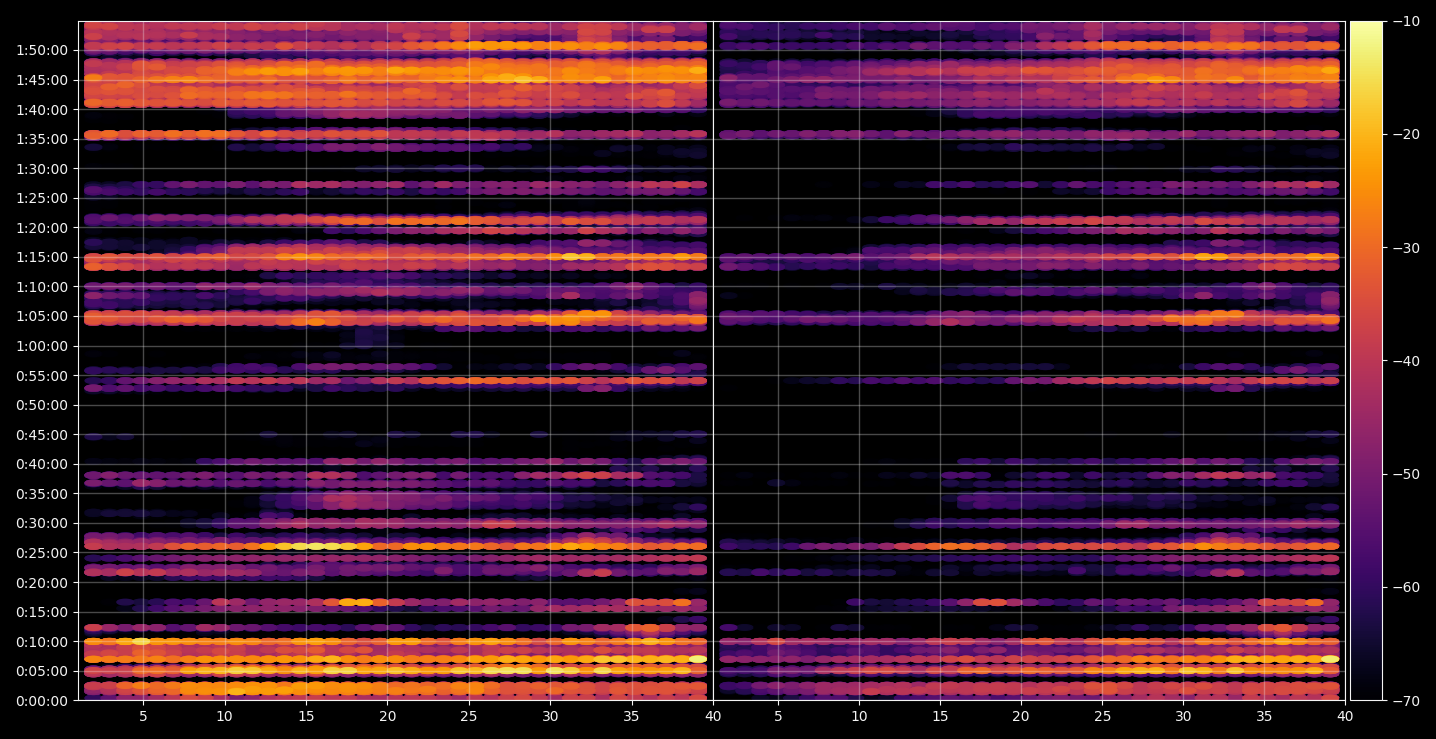Click the inferno colorbar gradient strip
Viewport: 1436px width, 739px height.
1366,361
